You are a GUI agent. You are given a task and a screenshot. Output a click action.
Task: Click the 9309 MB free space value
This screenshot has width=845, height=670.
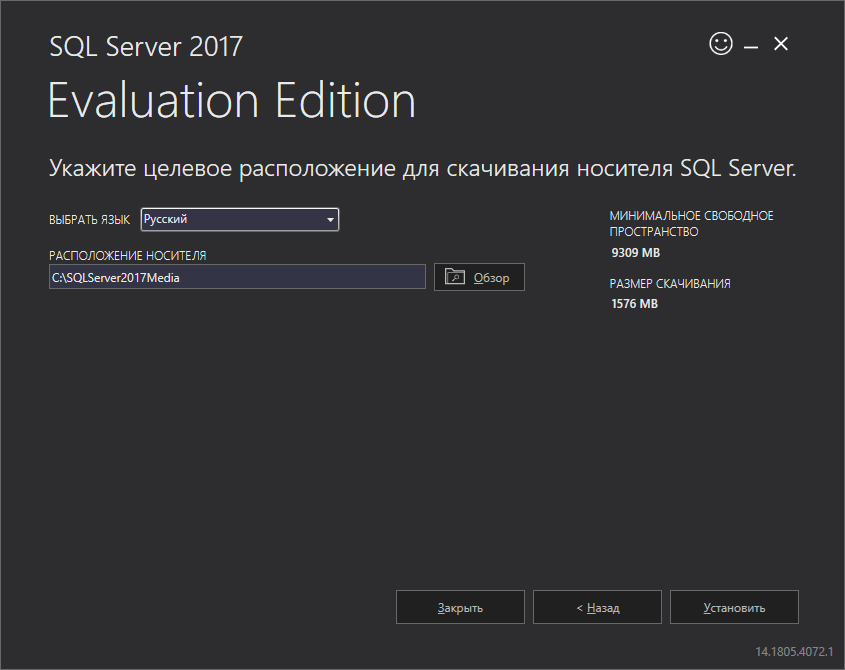(634, 252)
